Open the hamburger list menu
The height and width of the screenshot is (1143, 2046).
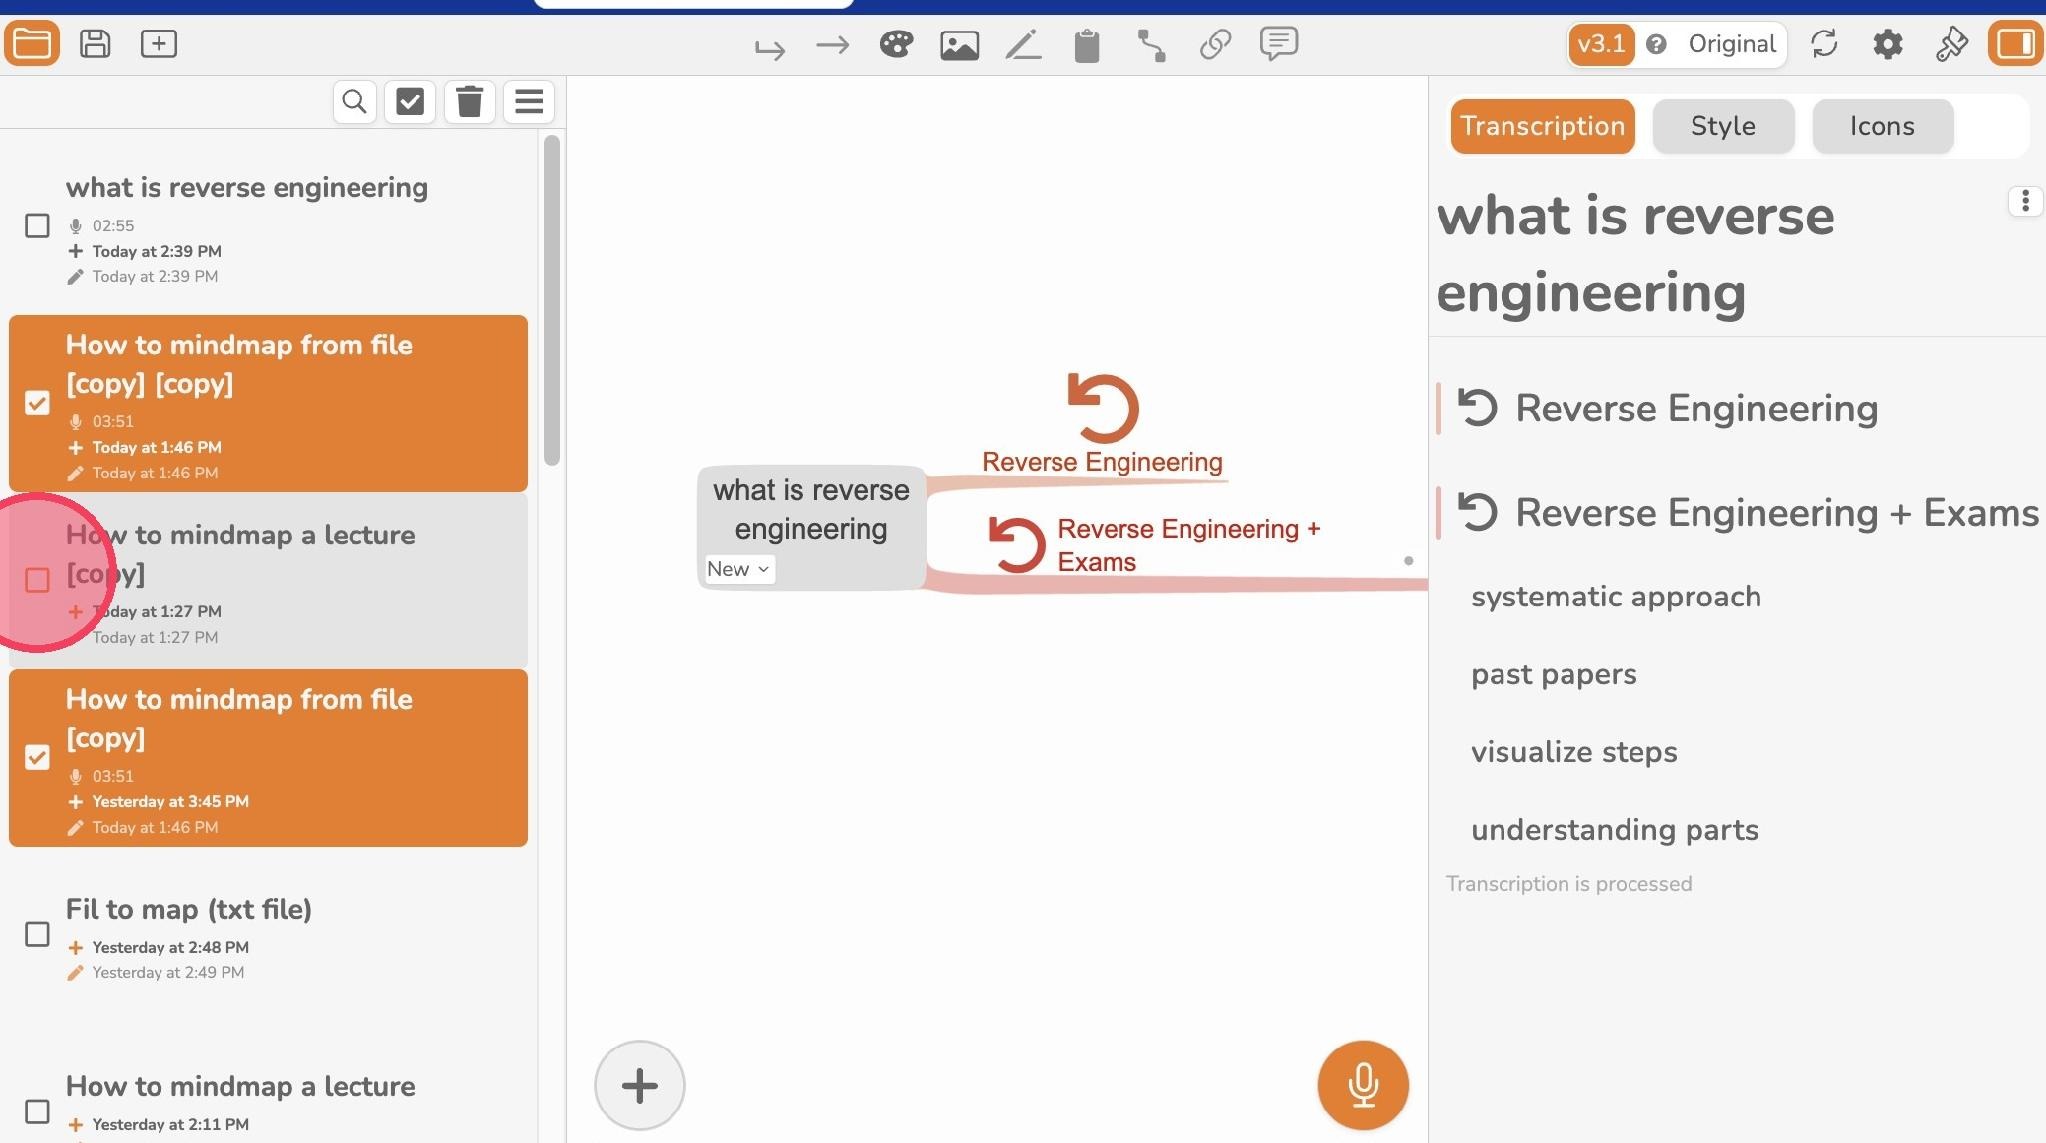click(529, 101)
